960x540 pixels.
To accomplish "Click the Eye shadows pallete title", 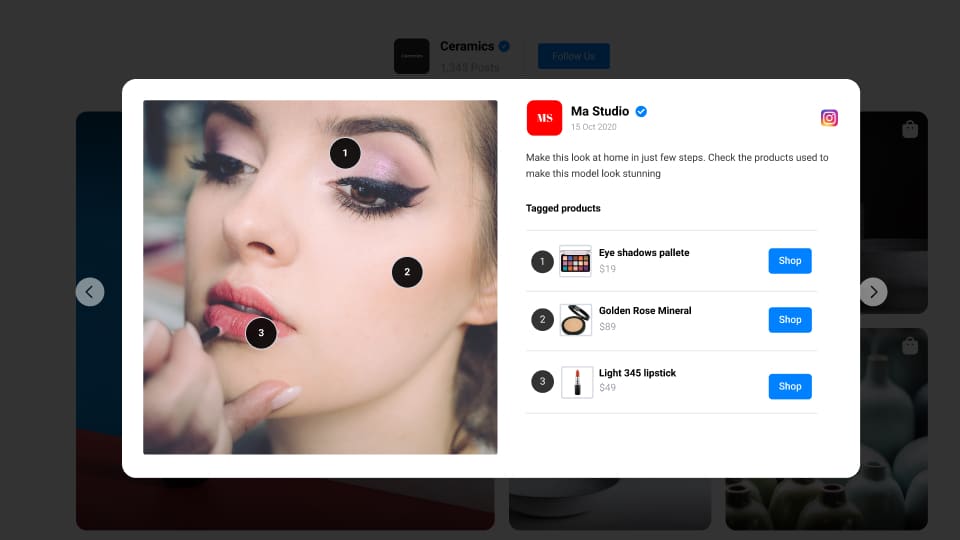I will [x=644, y=252].
